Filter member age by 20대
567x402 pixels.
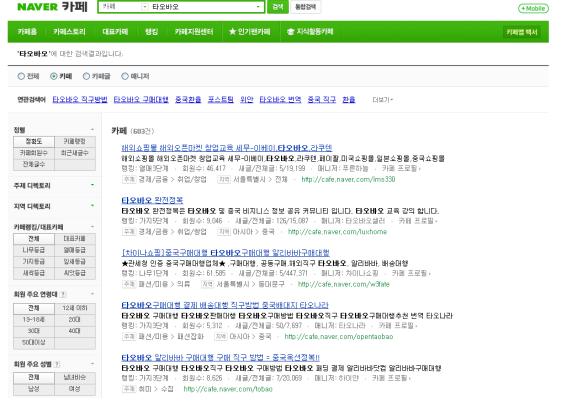pos(74,320)
